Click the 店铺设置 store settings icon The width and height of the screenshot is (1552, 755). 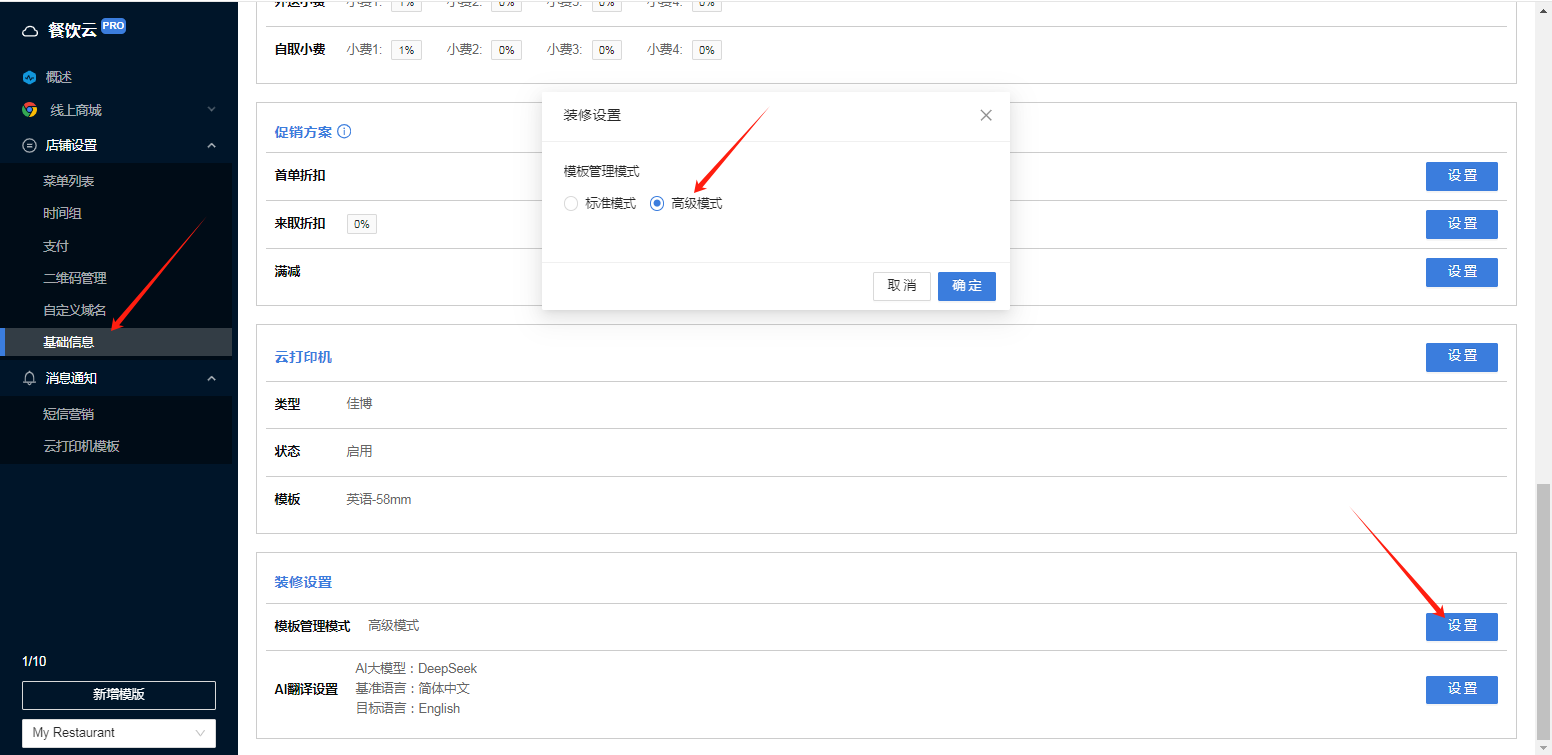click(x=29, y=145)
